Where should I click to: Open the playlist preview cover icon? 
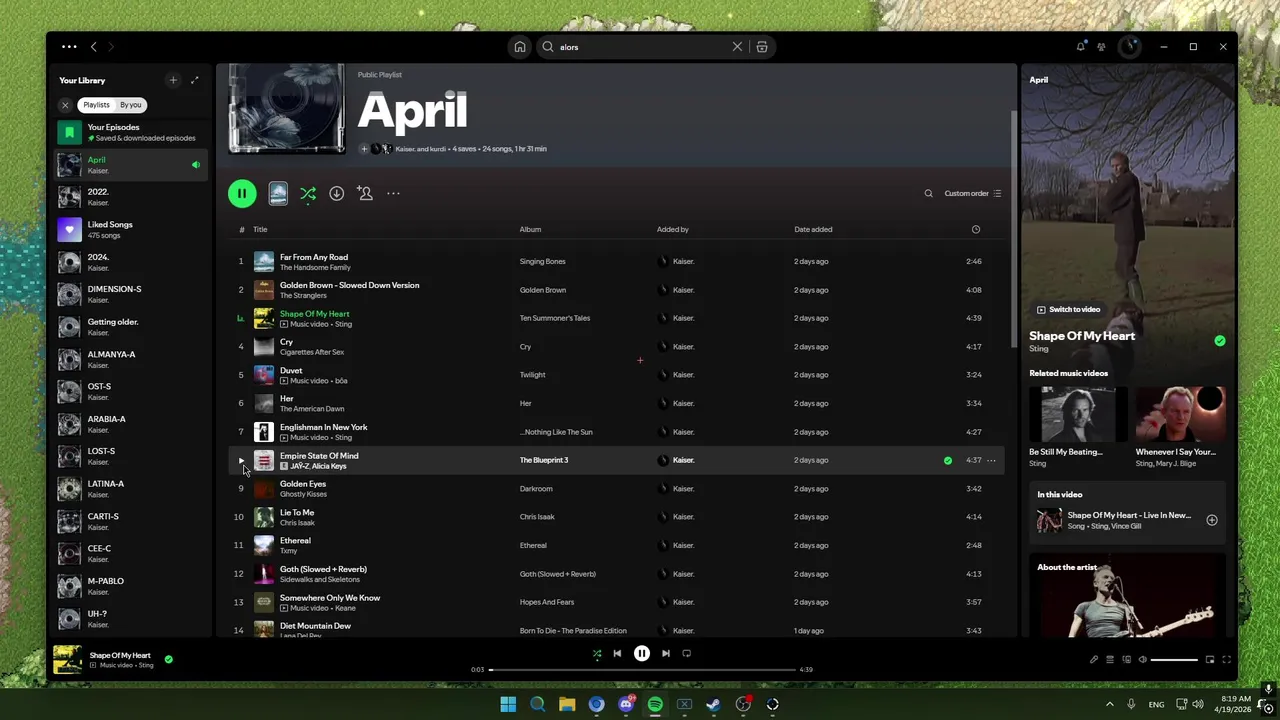click(x=278, y=194)
